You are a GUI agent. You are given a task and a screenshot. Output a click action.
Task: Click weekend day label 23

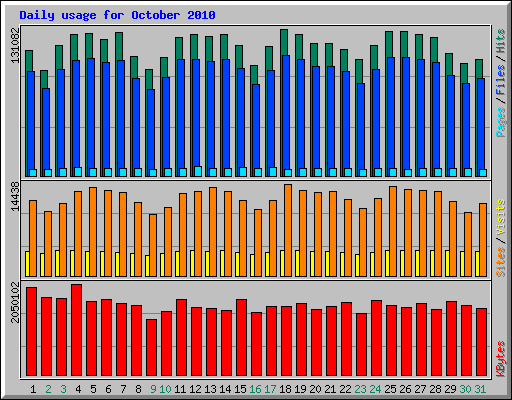point(360,389)
